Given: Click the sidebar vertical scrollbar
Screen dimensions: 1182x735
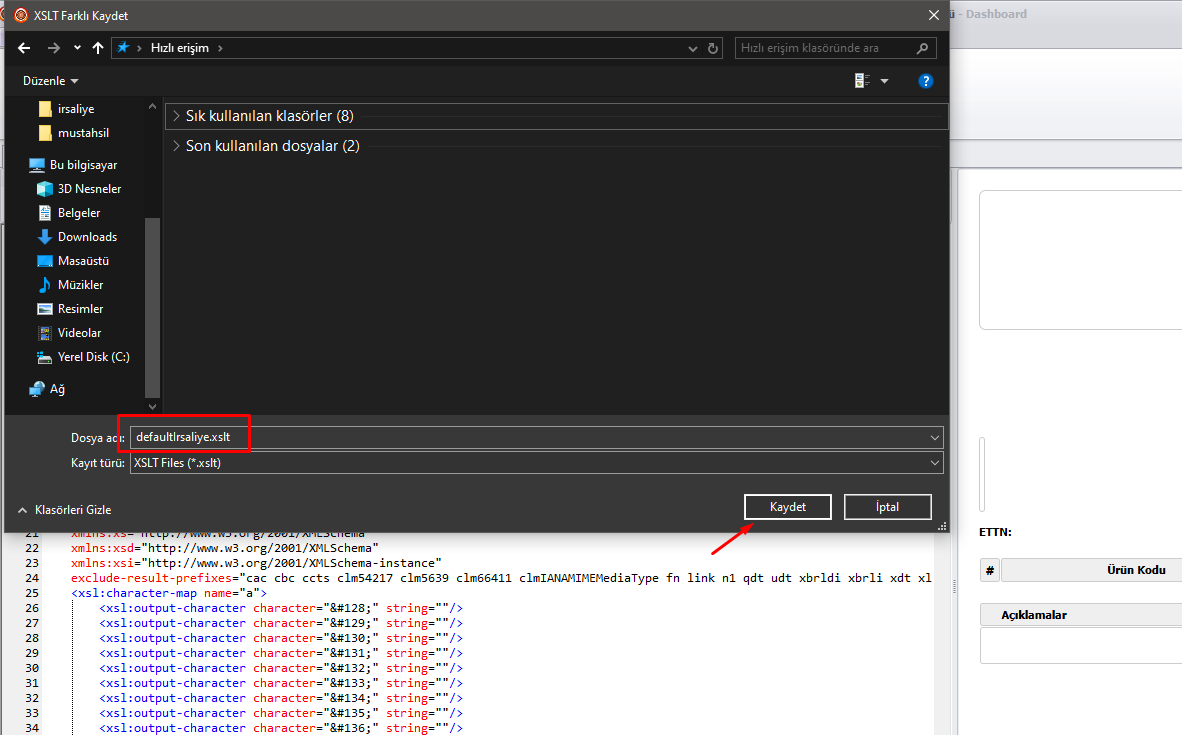Looking at the screenshot, I should (152, 300).
